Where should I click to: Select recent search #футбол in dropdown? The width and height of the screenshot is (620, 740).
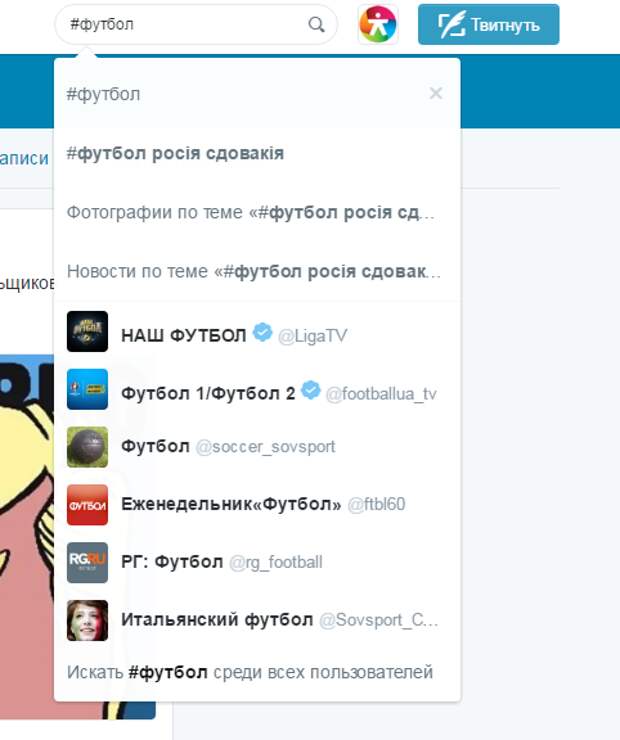coord(257,94)
